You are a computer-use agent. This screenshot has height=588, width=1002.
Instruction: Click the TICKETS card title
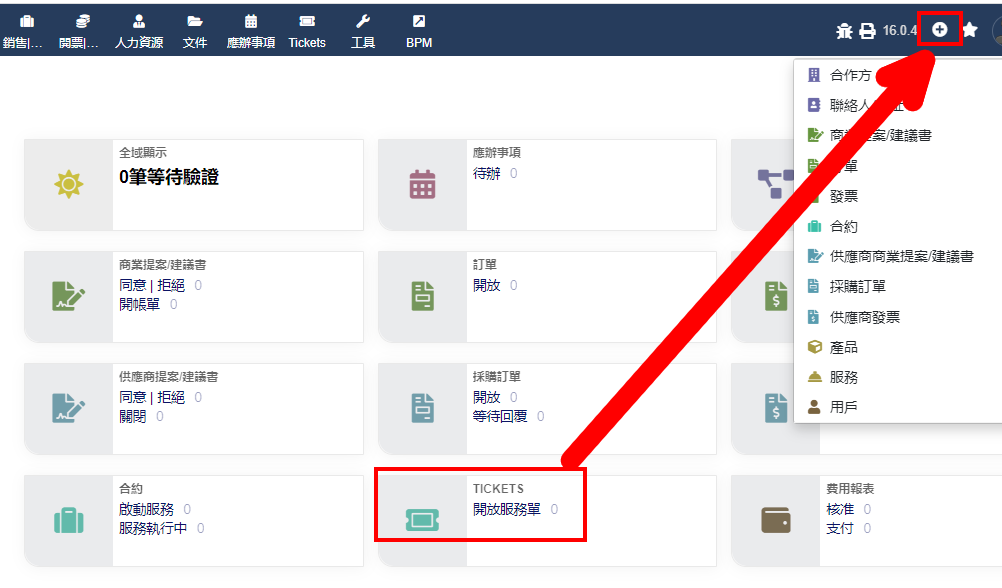tap(498, 488)
